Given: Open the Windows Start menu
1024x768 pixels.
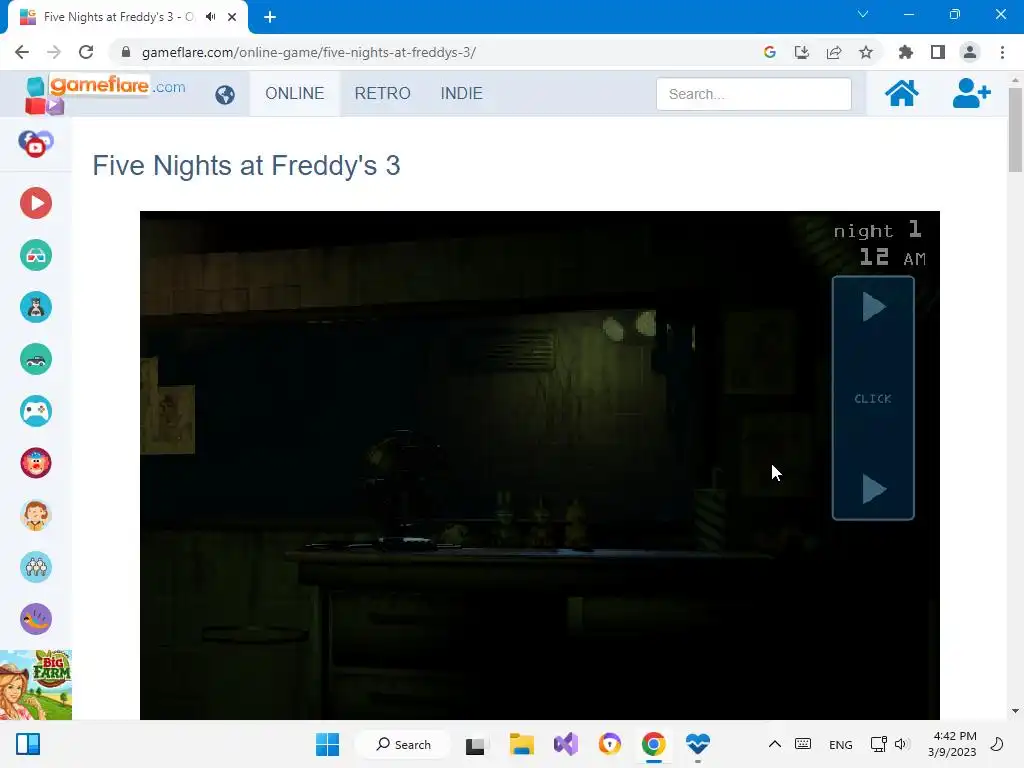Looking at the screenshot, I should tap(327, 744).
